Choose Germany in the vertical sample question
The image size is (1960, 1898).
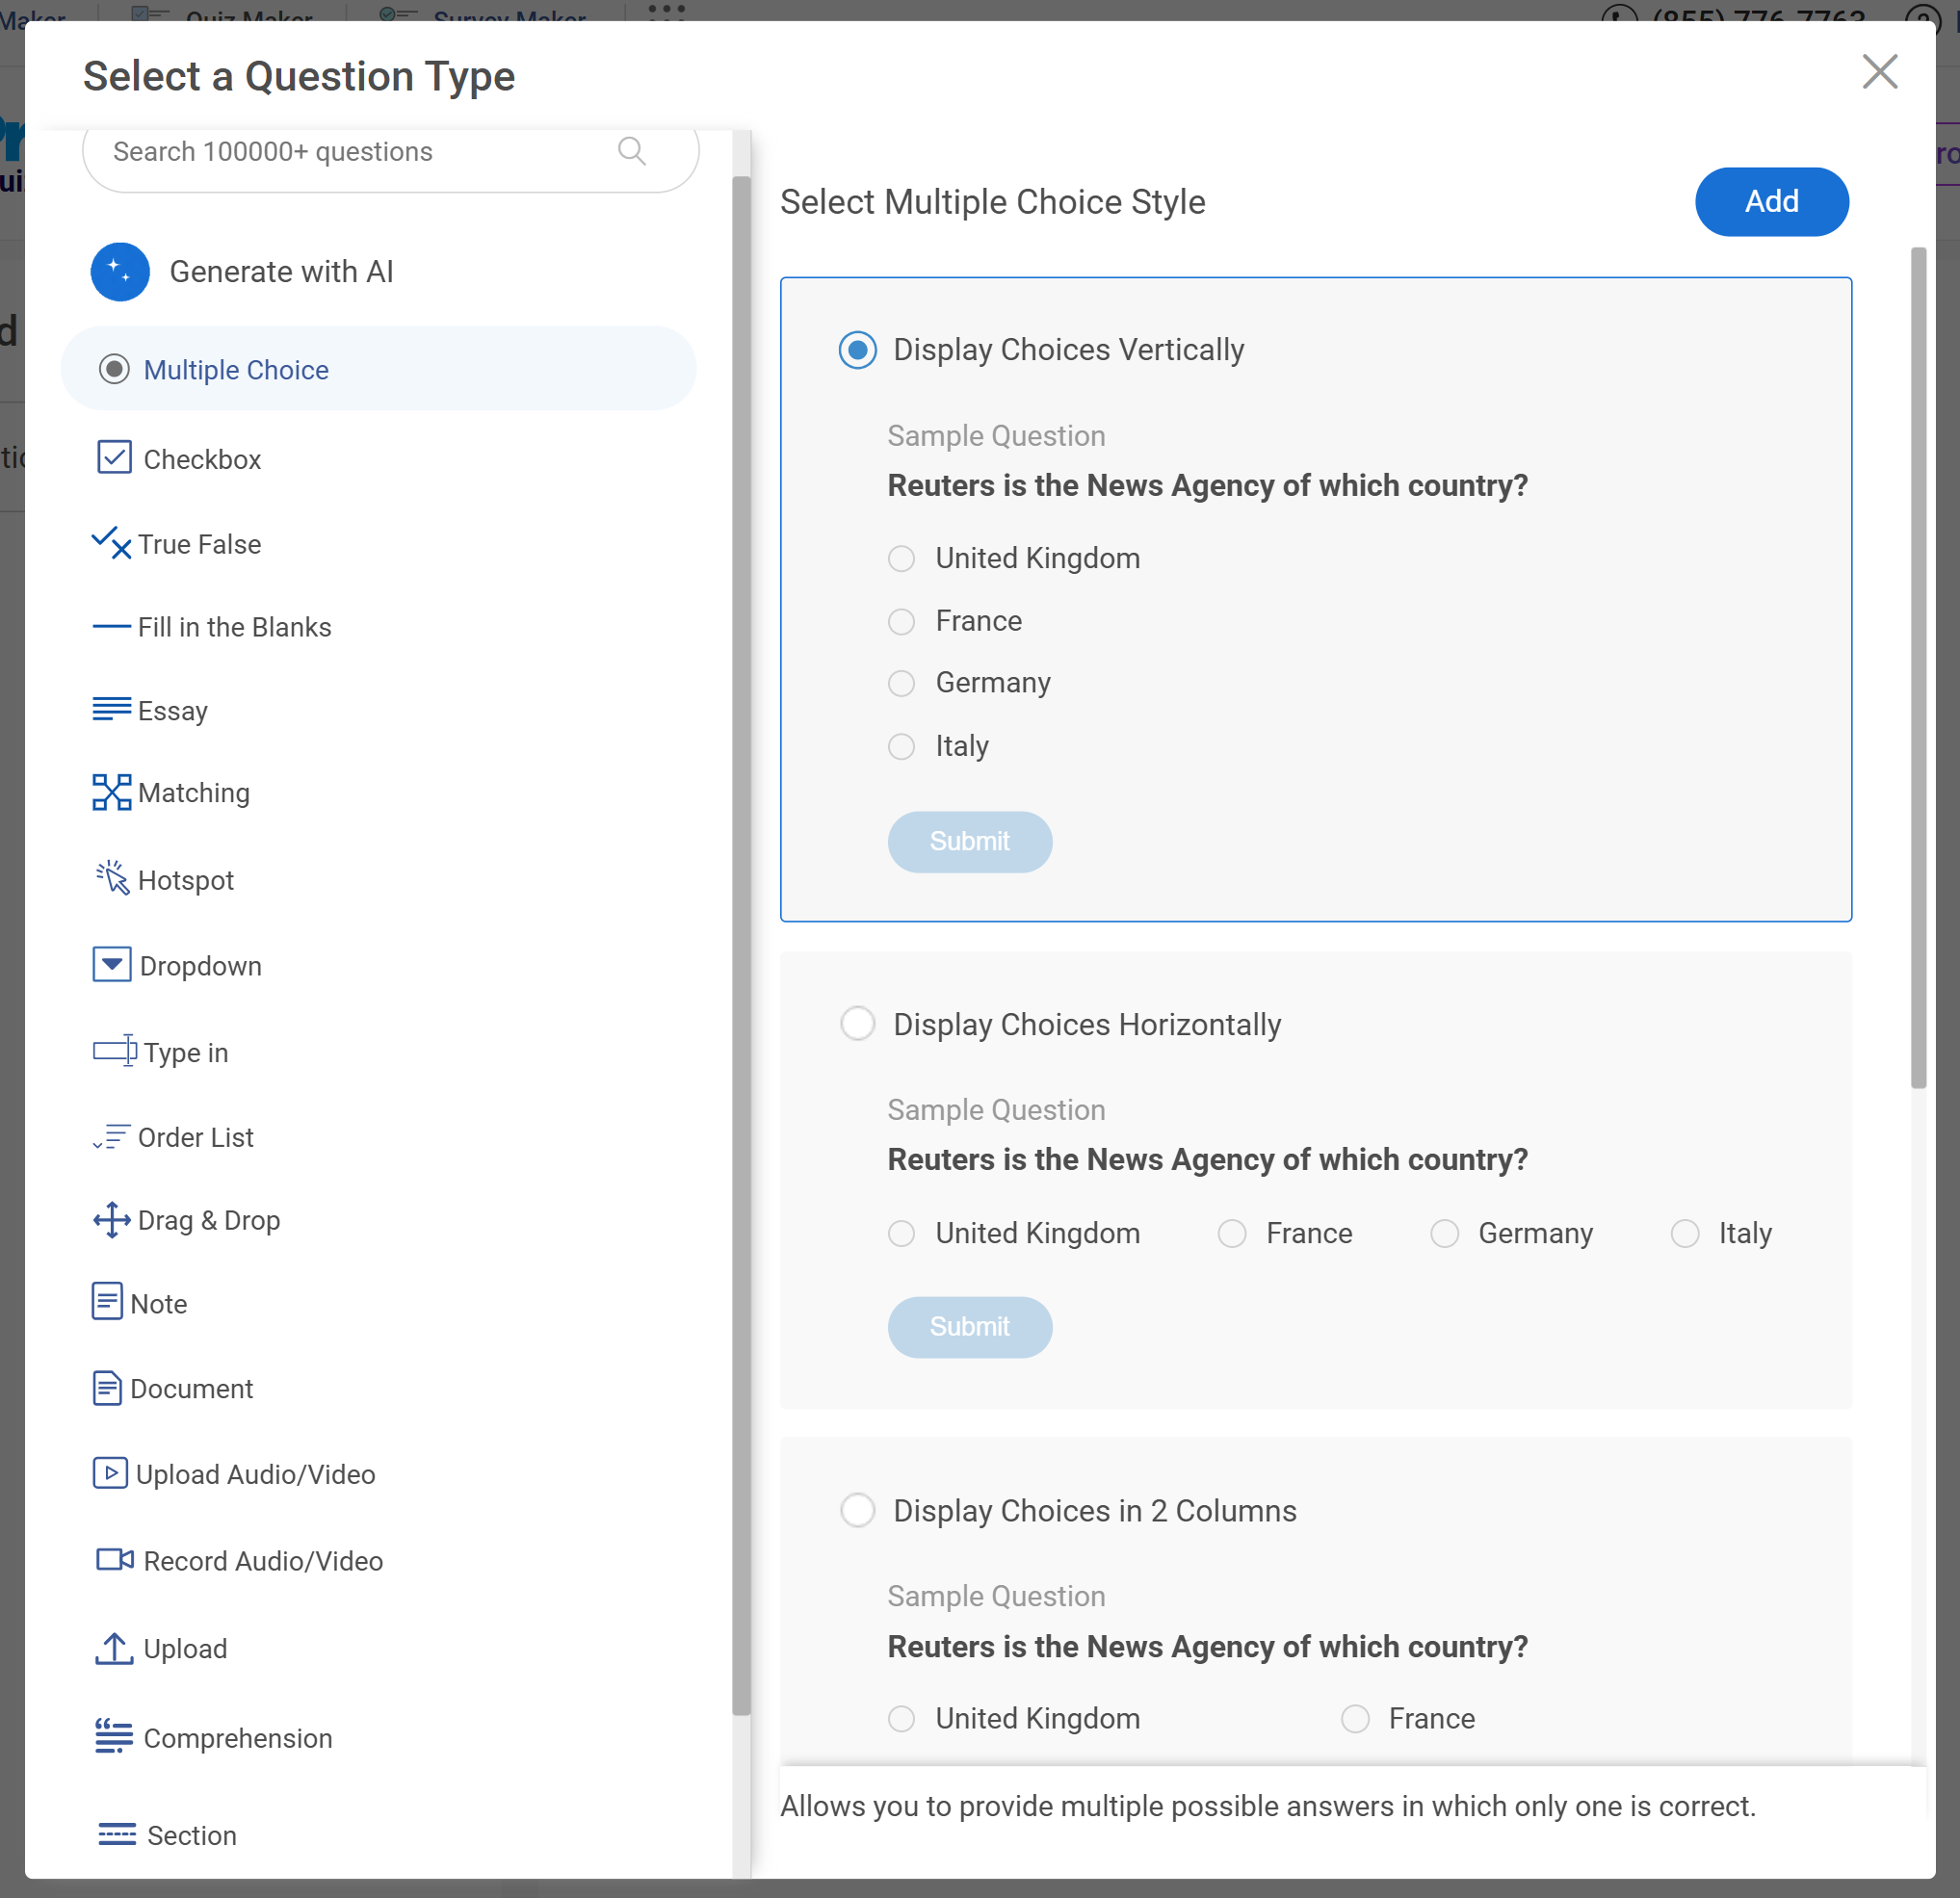[x=901, y=683]
